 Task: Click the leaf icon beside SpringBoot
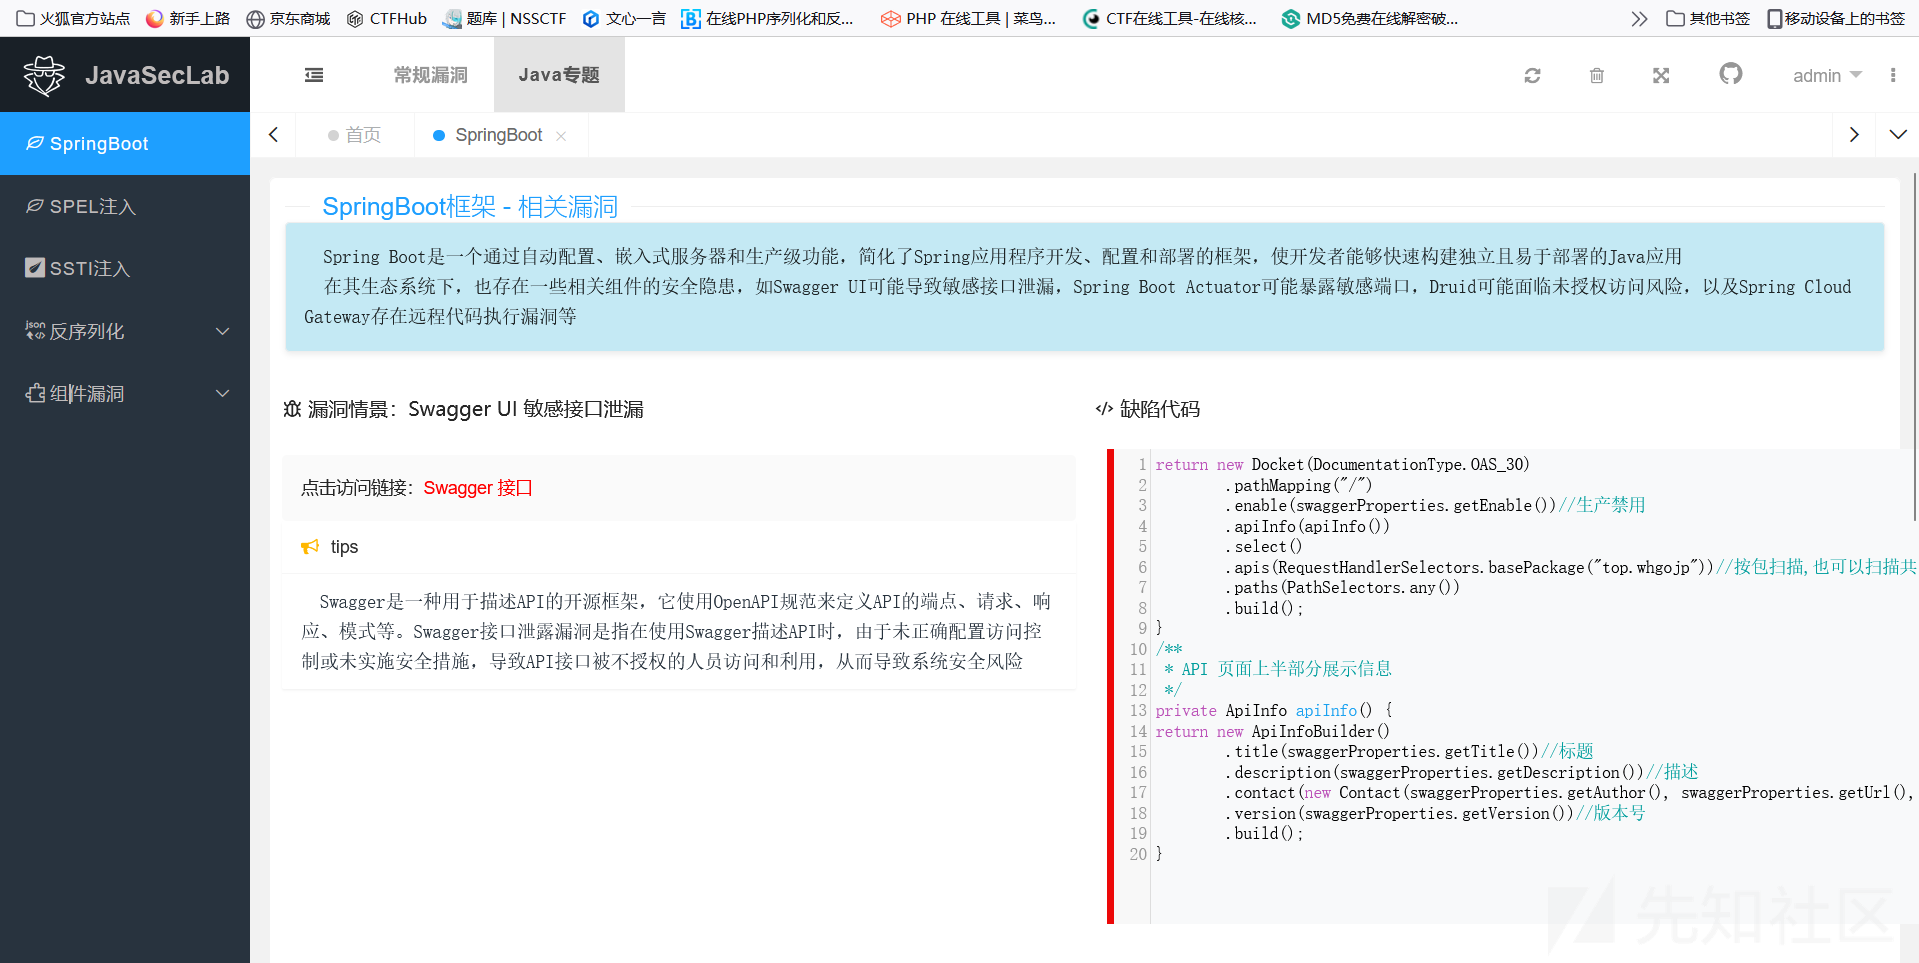point(35,143)
